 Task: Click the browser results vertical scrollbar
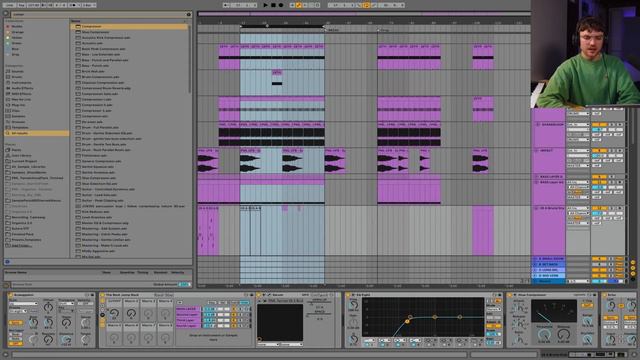pyautogui.click(x=190, y=59)
